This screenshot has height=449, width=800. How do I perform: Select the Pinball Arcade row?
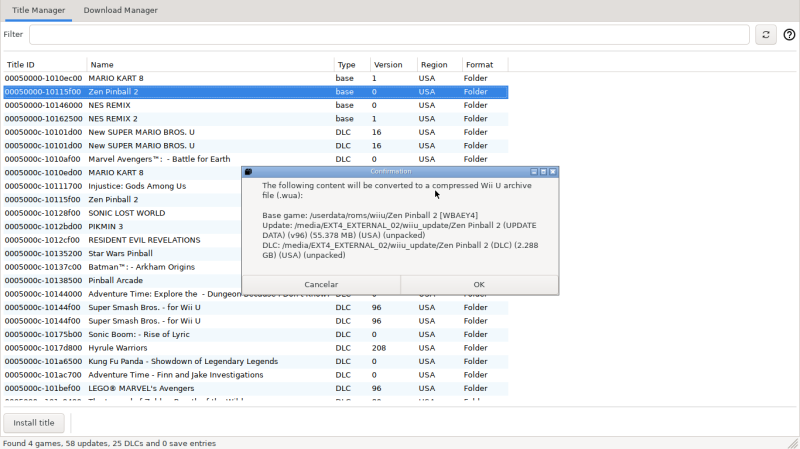122,281
